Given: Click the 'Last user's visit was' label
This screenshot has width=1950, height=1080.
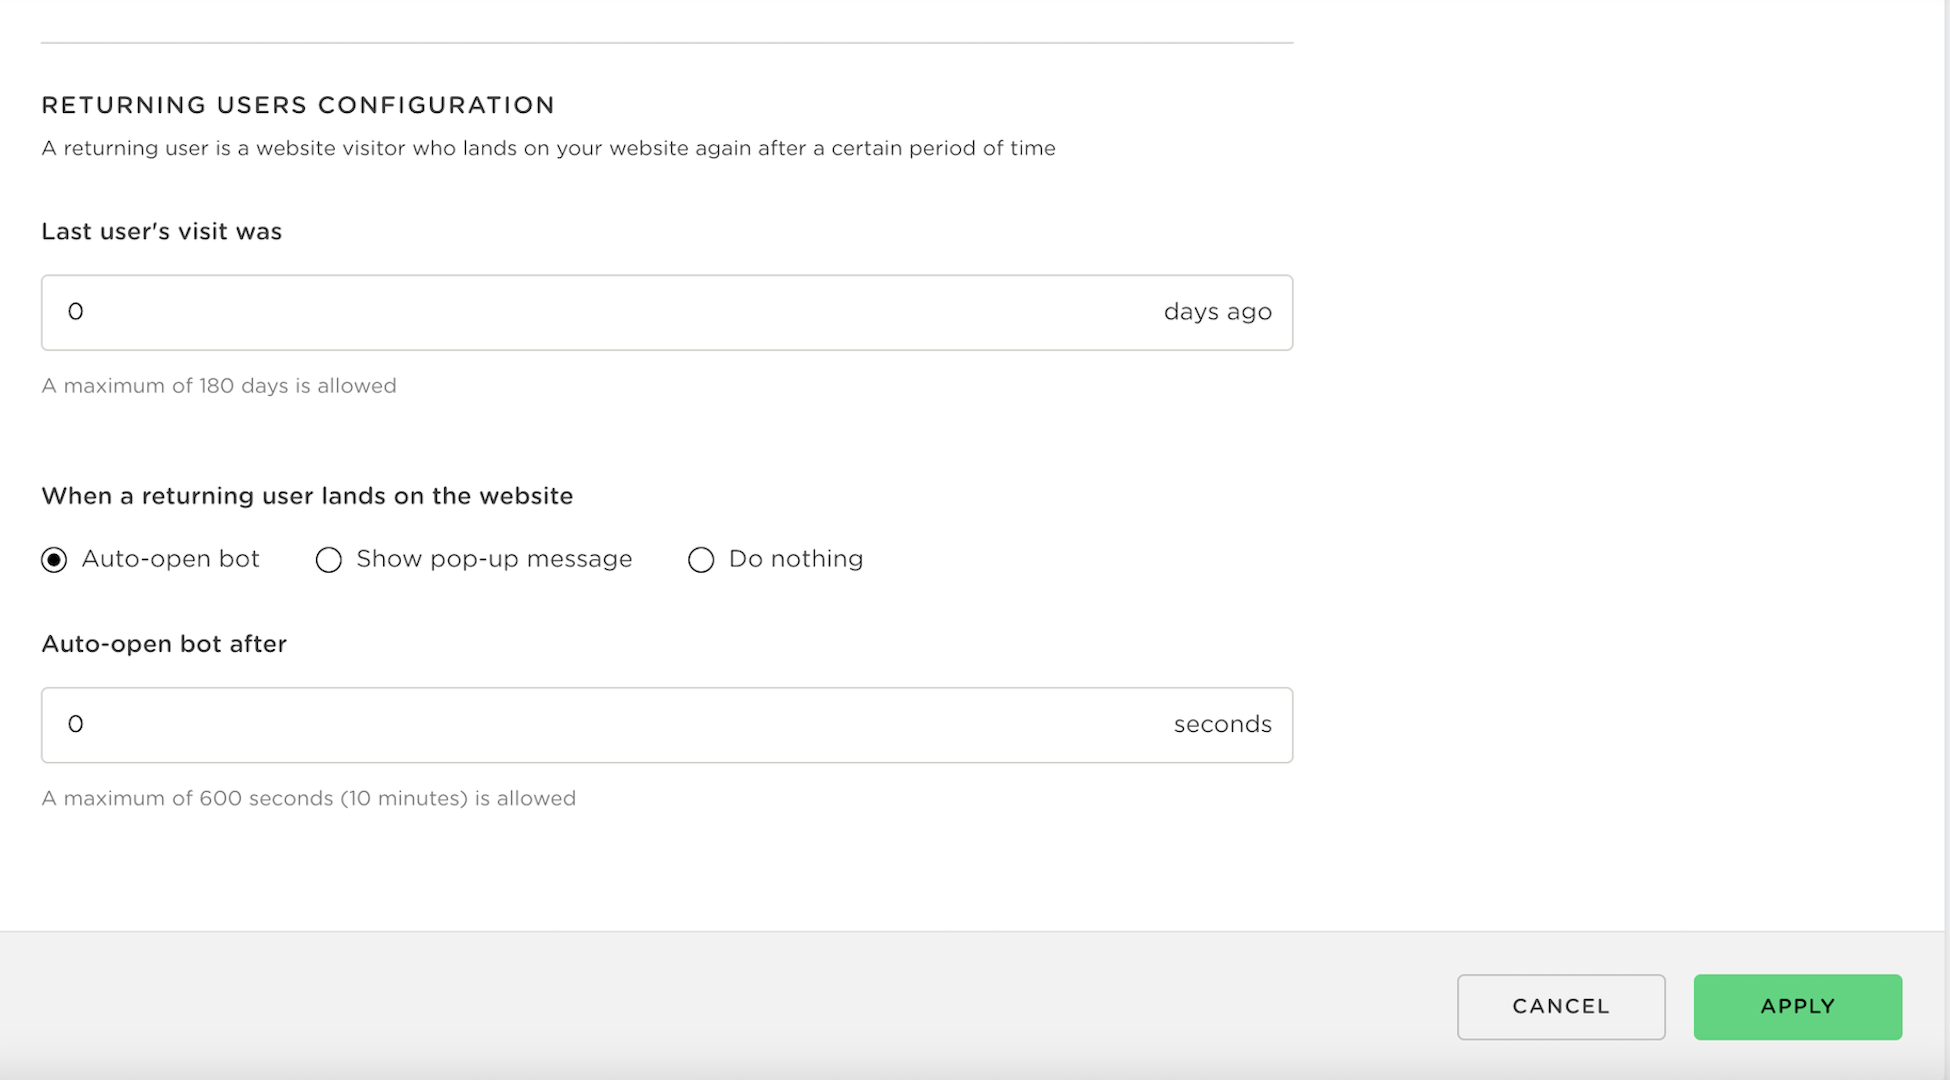Looking at the screenshot, I should [162, 232].
